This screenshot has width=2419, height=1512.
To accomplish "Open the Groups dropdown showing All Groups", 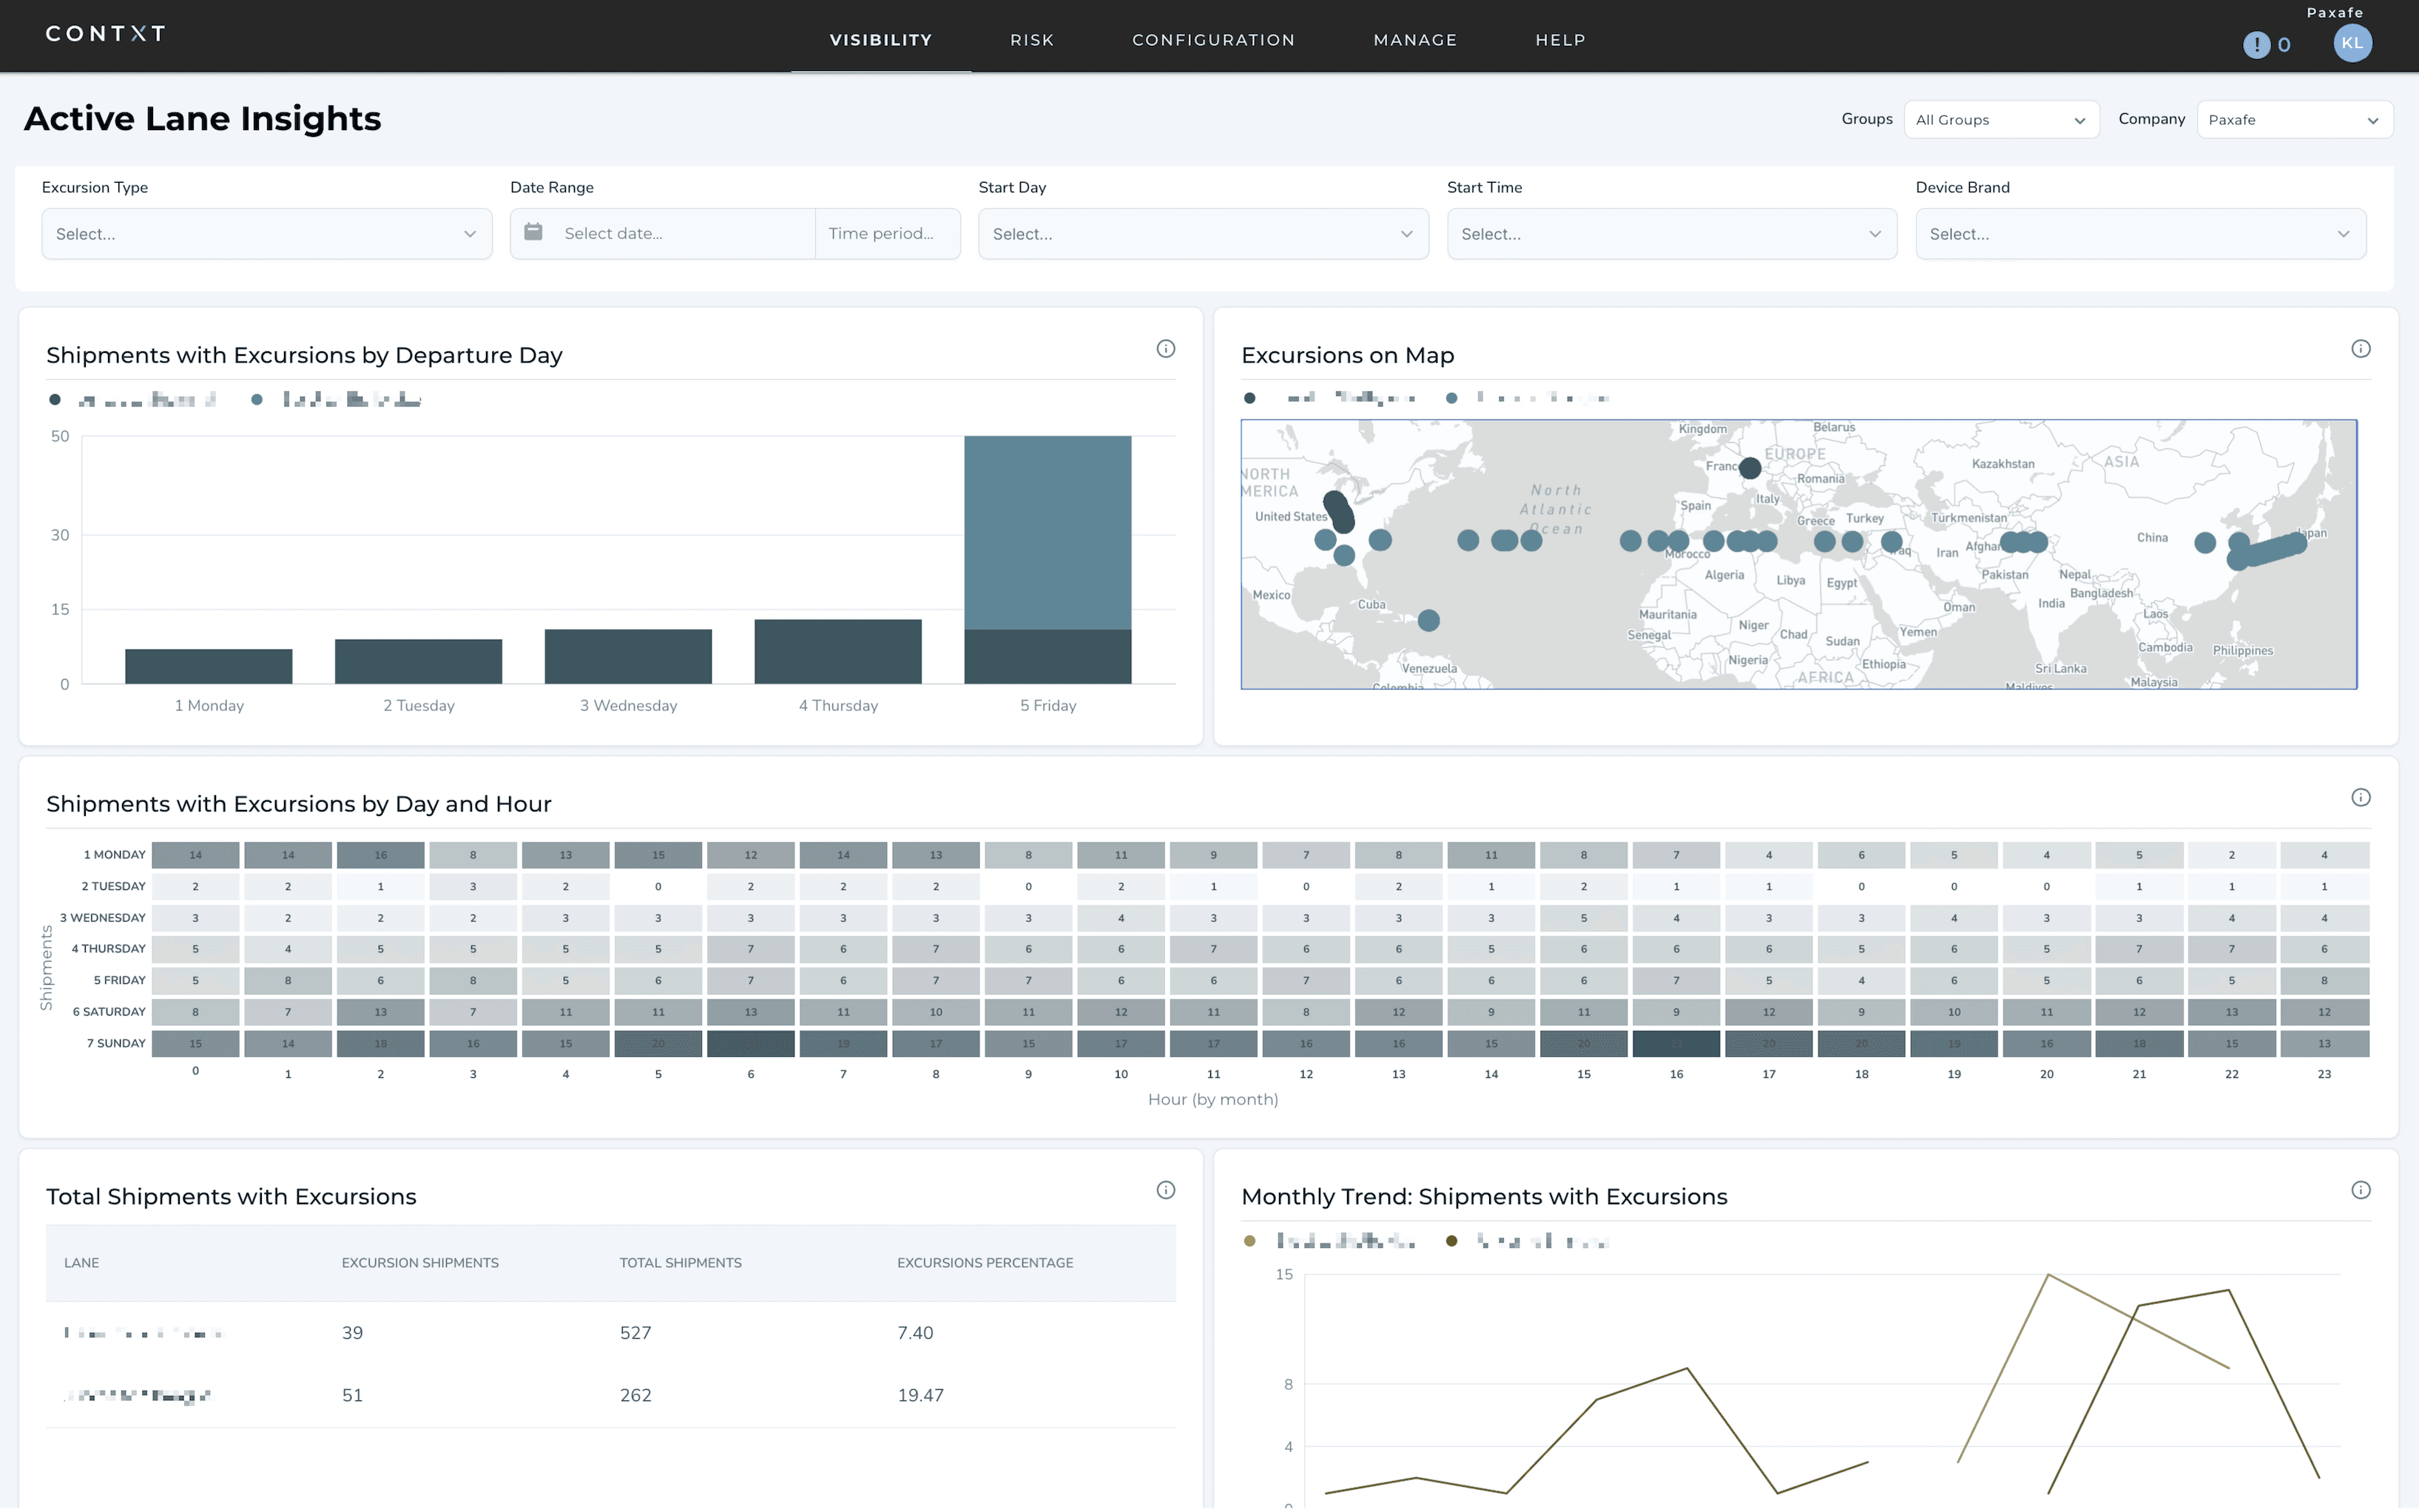I will point(2001,119).
